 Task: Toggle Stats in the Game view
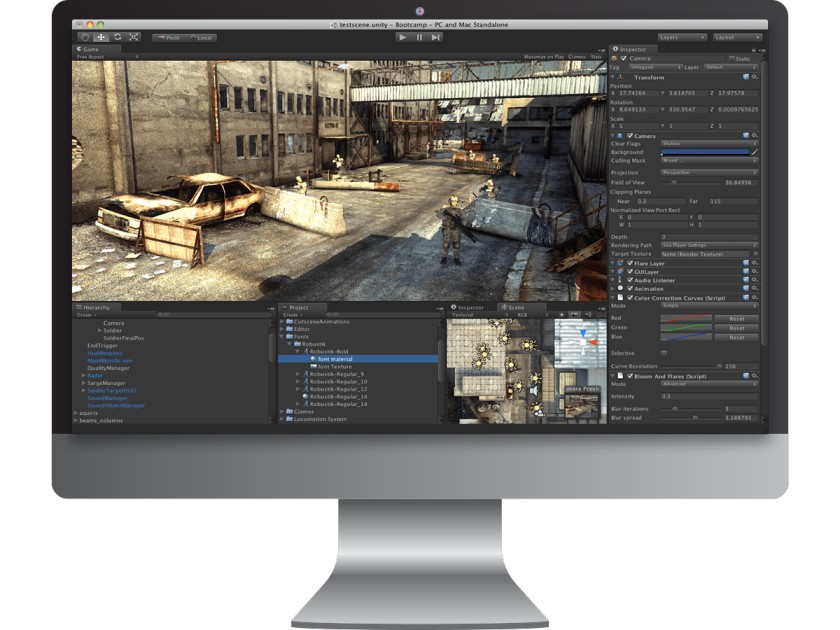pyautogui.click(x=596, y=57)
